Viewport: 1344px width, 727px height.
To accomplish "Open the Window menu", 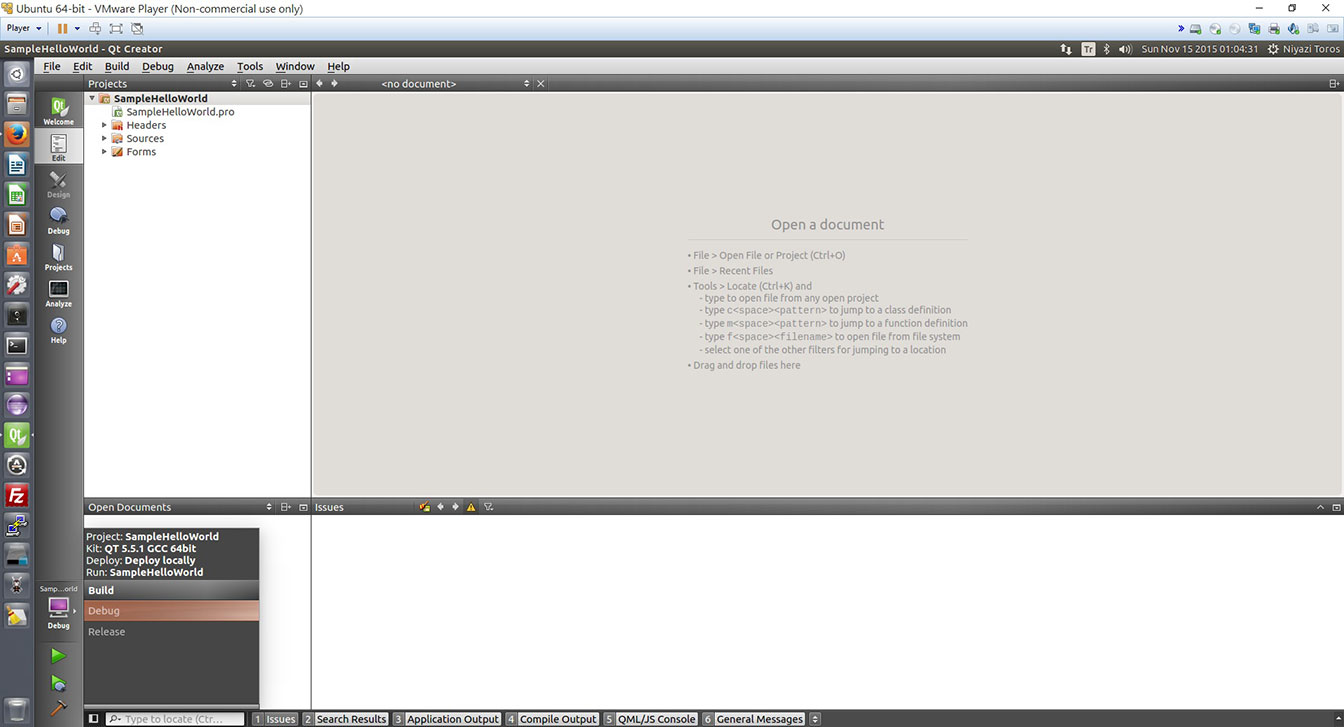I will coord(295,66).
